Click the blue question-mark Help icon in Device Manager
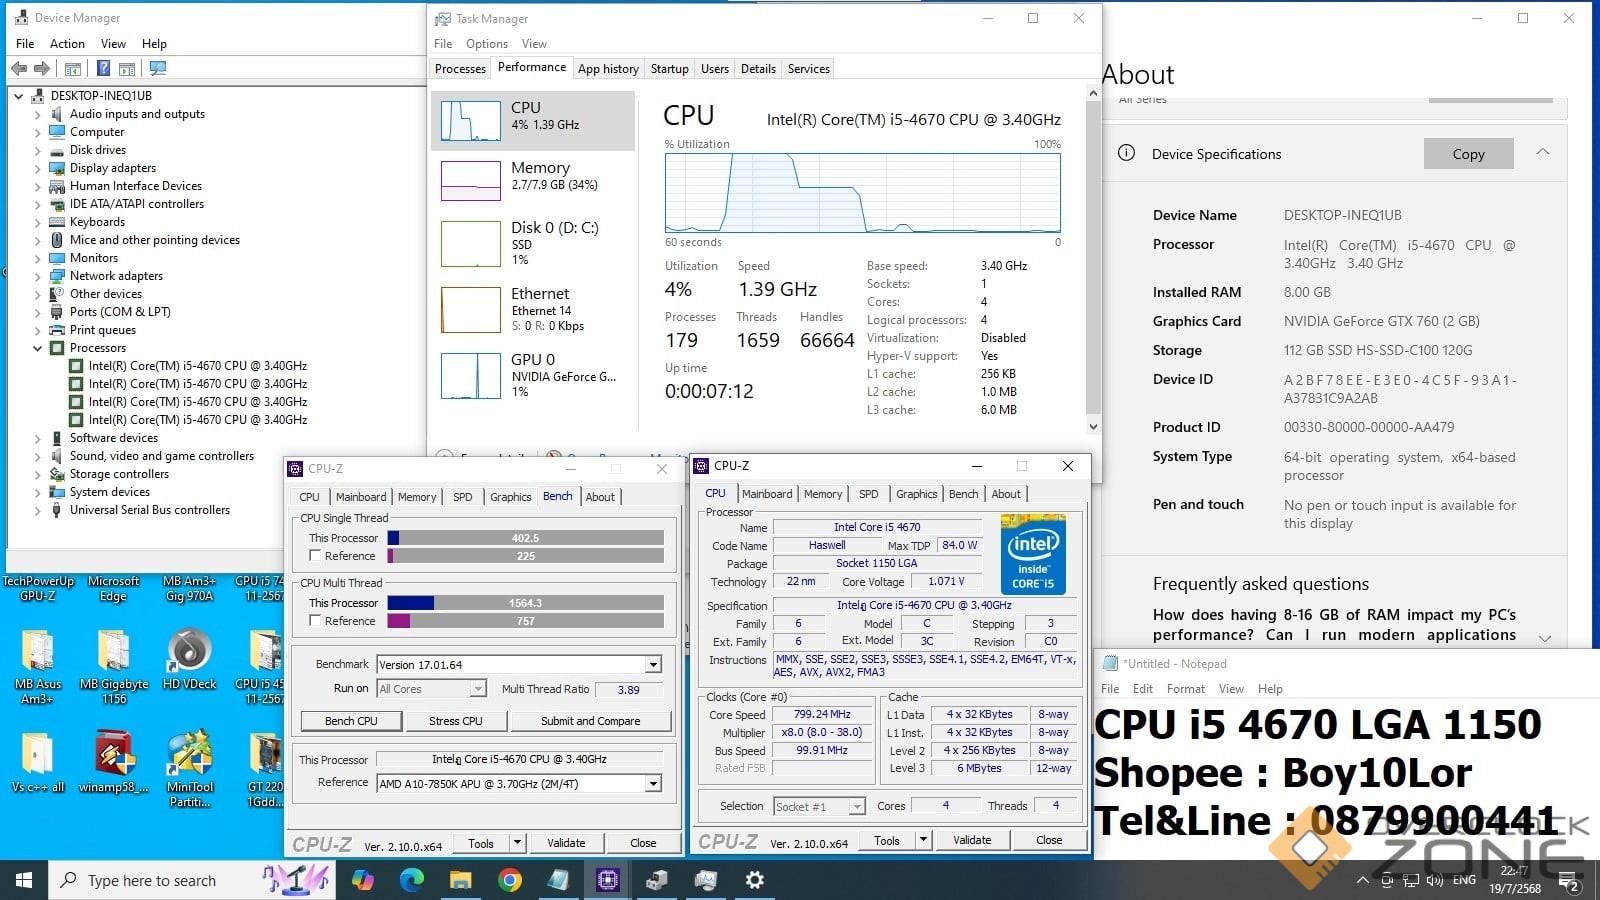Viewport: 1600px width, 900px height. tap(103, 69)
